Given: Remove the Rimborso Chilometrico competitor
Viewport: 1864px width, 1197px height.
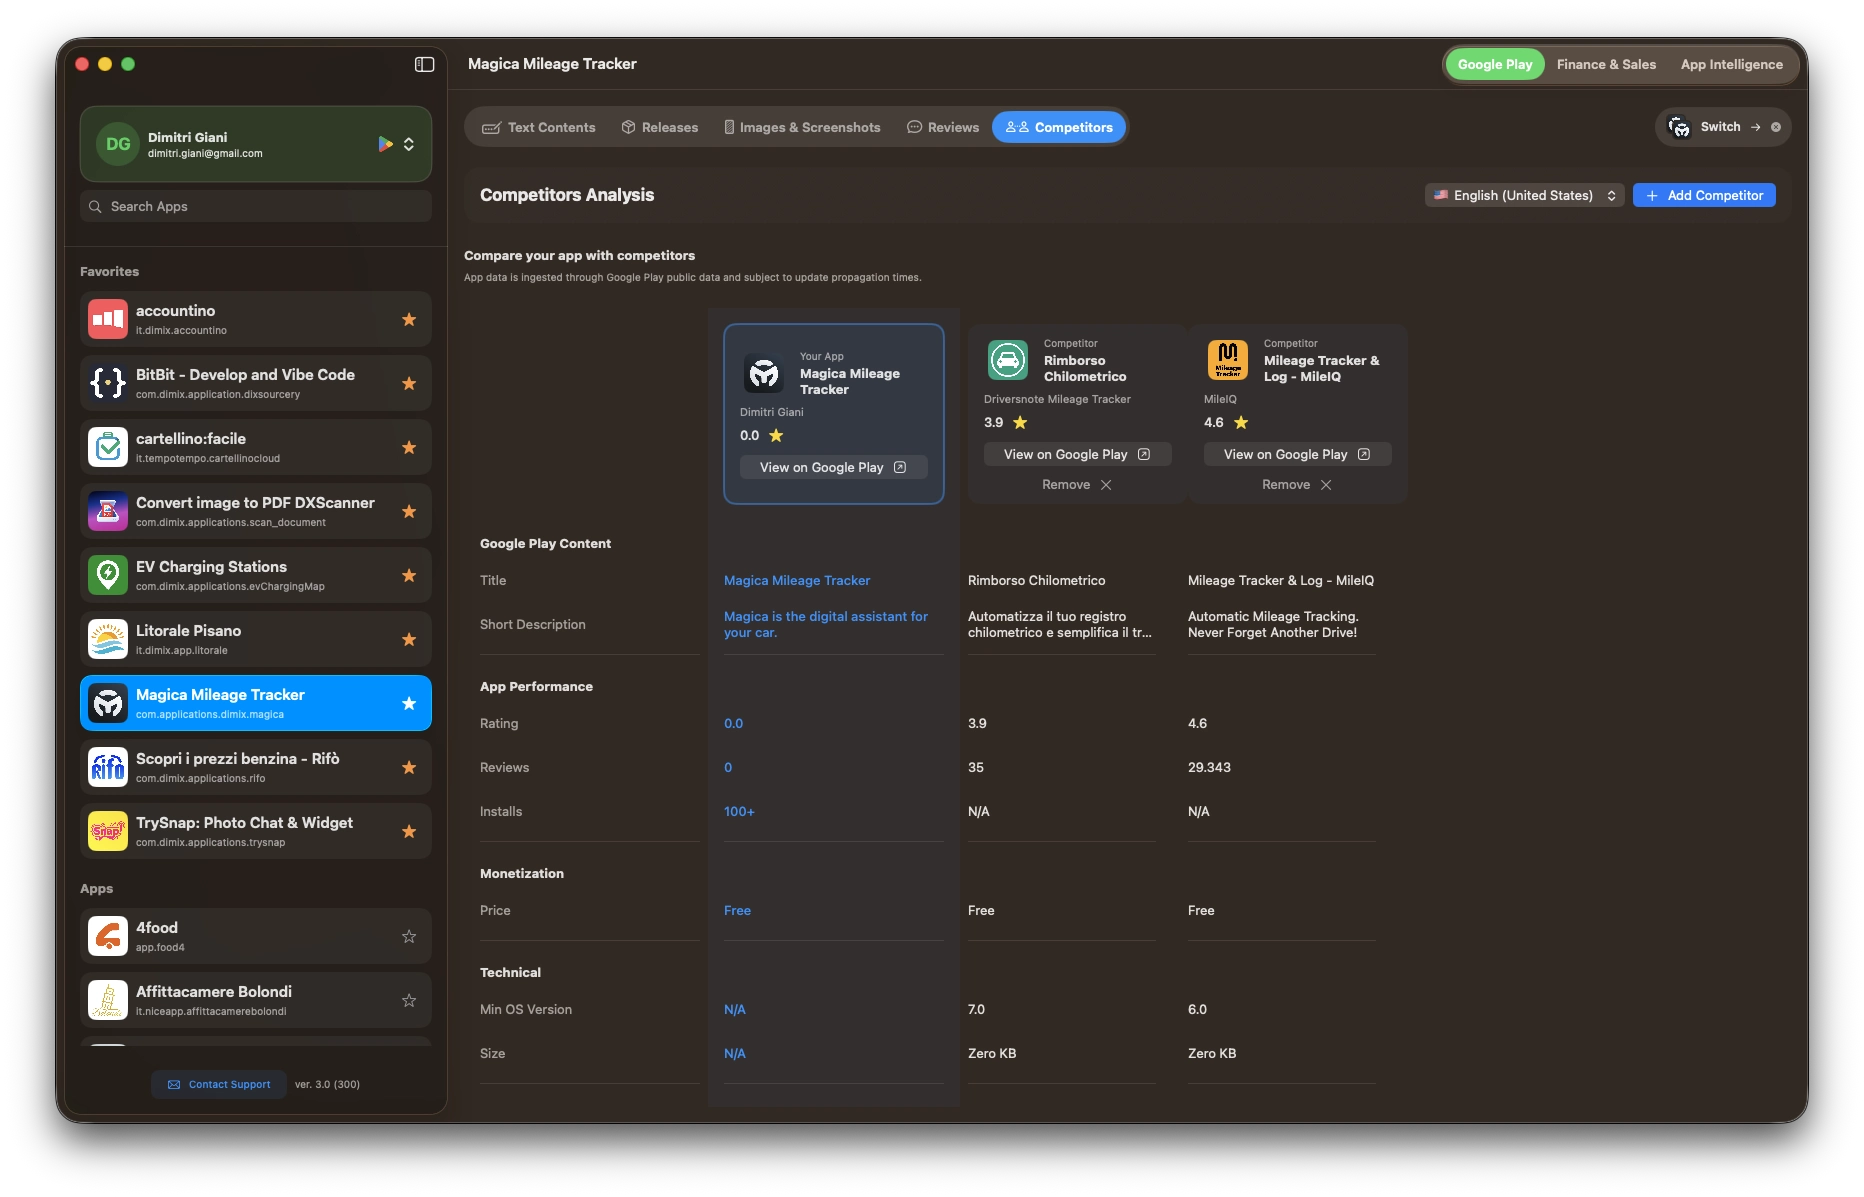Looking at the screenshot, I should 1076,485.
